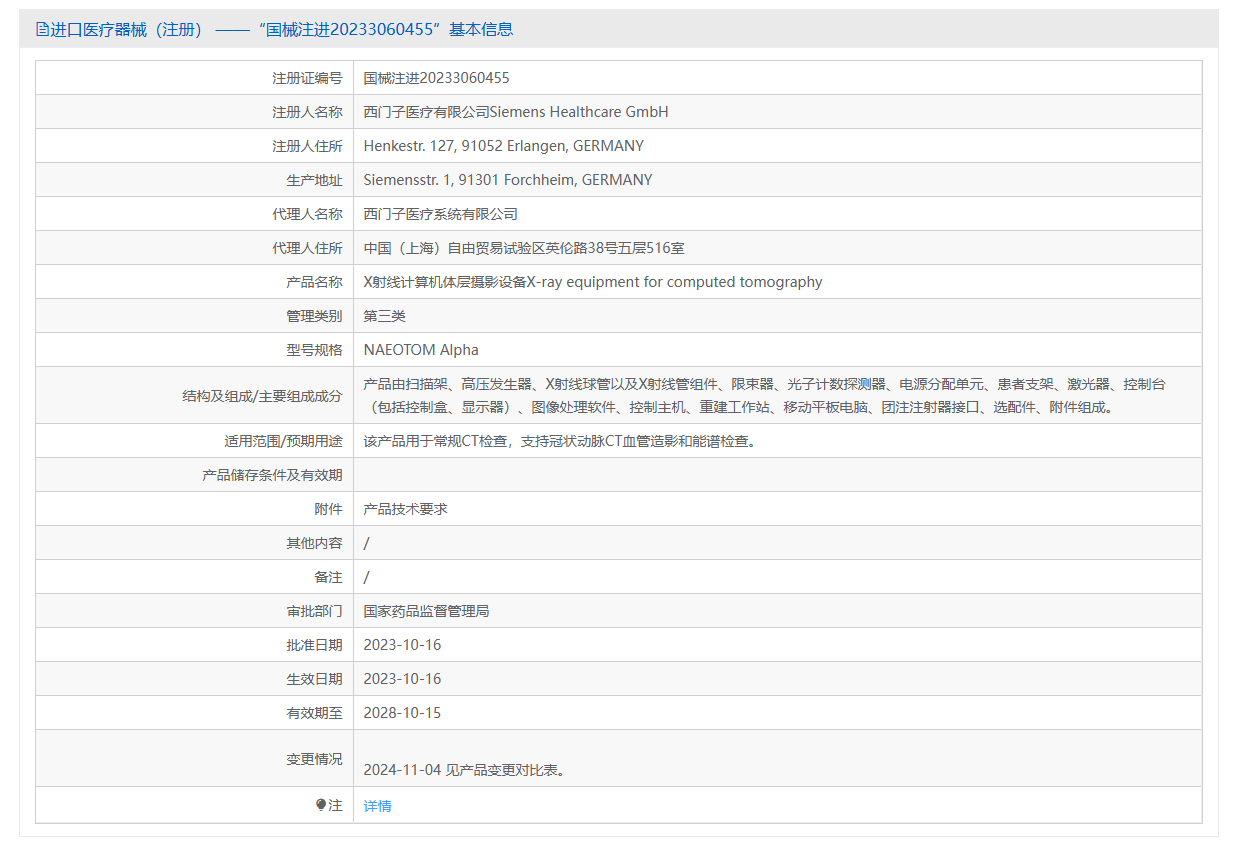Select the composition text starting 产品由扫描架

click(x=765, y=395)
